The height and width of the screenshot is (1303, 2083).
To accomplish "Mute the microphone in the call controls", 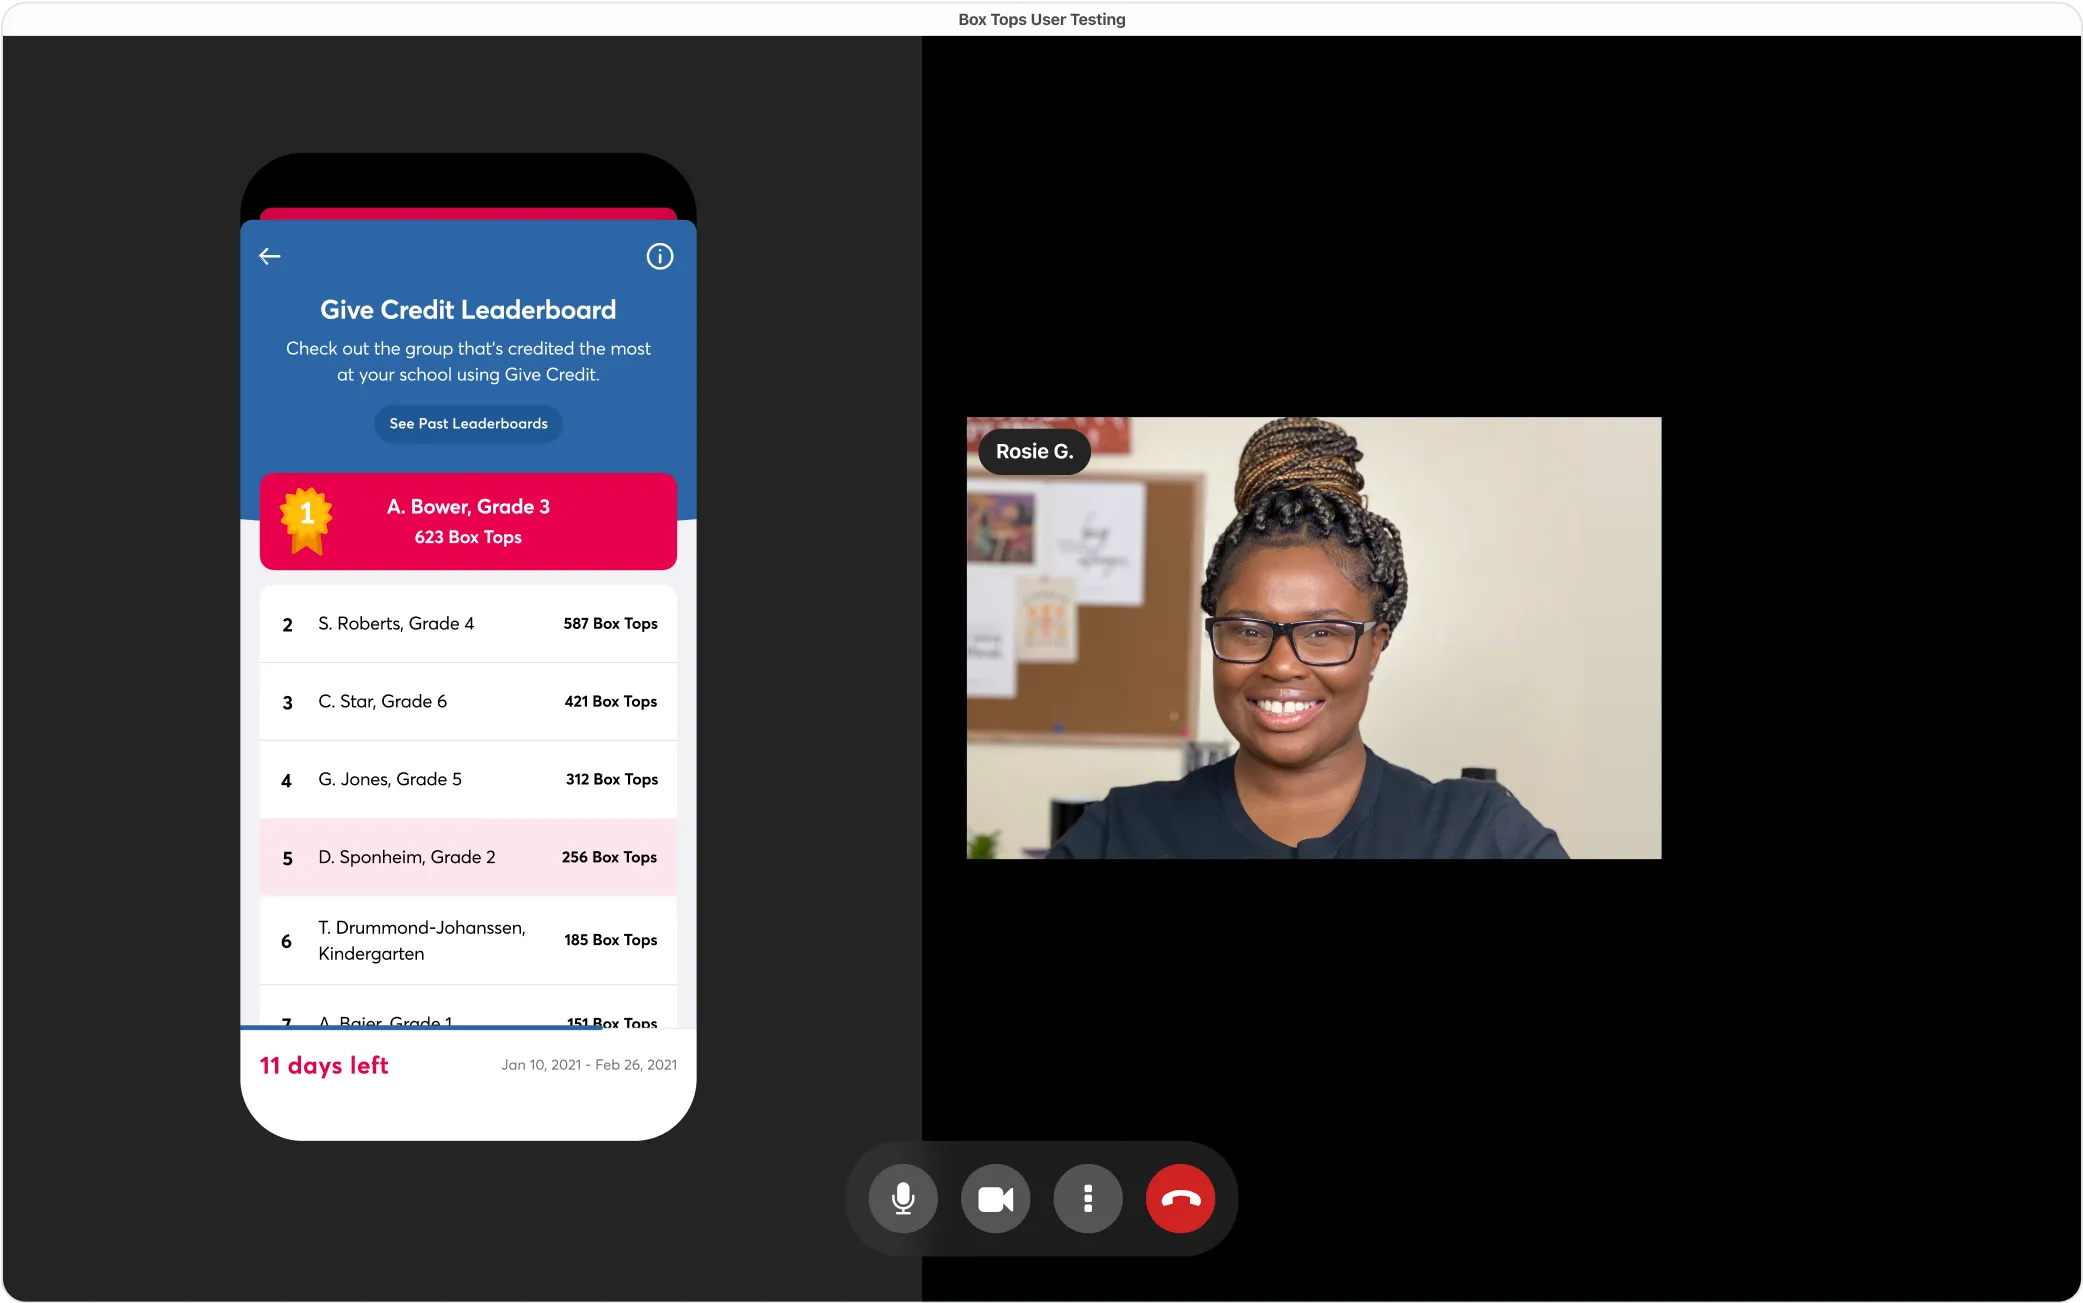I will point(903,1198).
